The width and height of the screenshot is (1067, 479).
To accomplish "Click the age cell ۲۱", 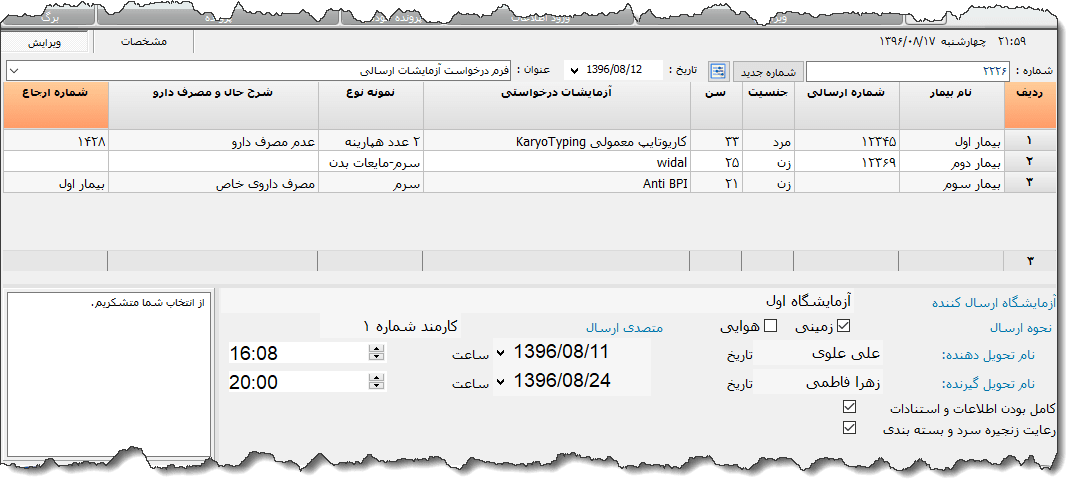I will click(x=717, y=182).
